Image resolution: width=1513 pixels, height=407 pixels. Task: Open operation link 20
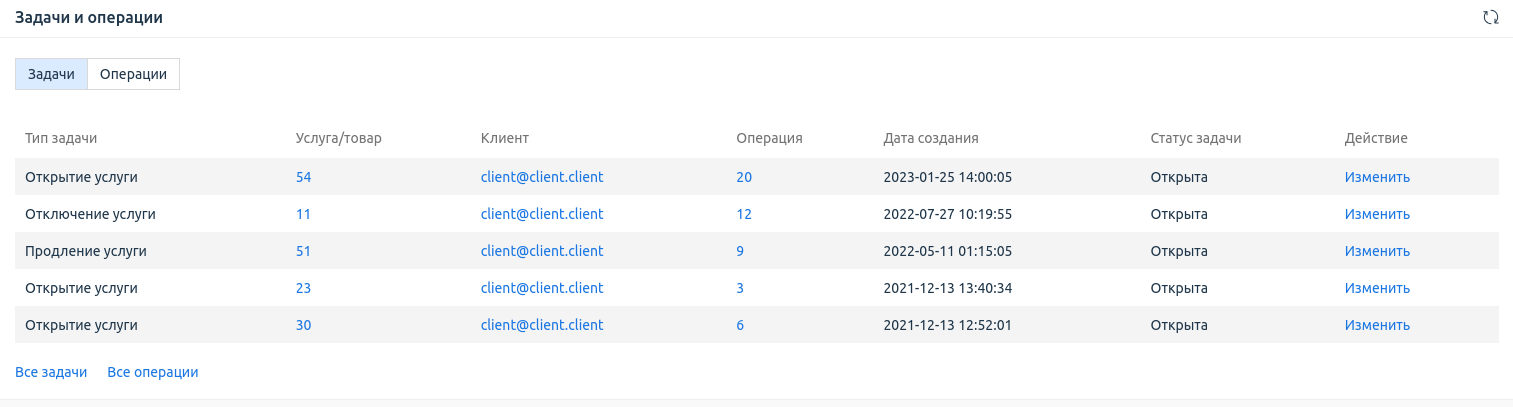point(743,177)
